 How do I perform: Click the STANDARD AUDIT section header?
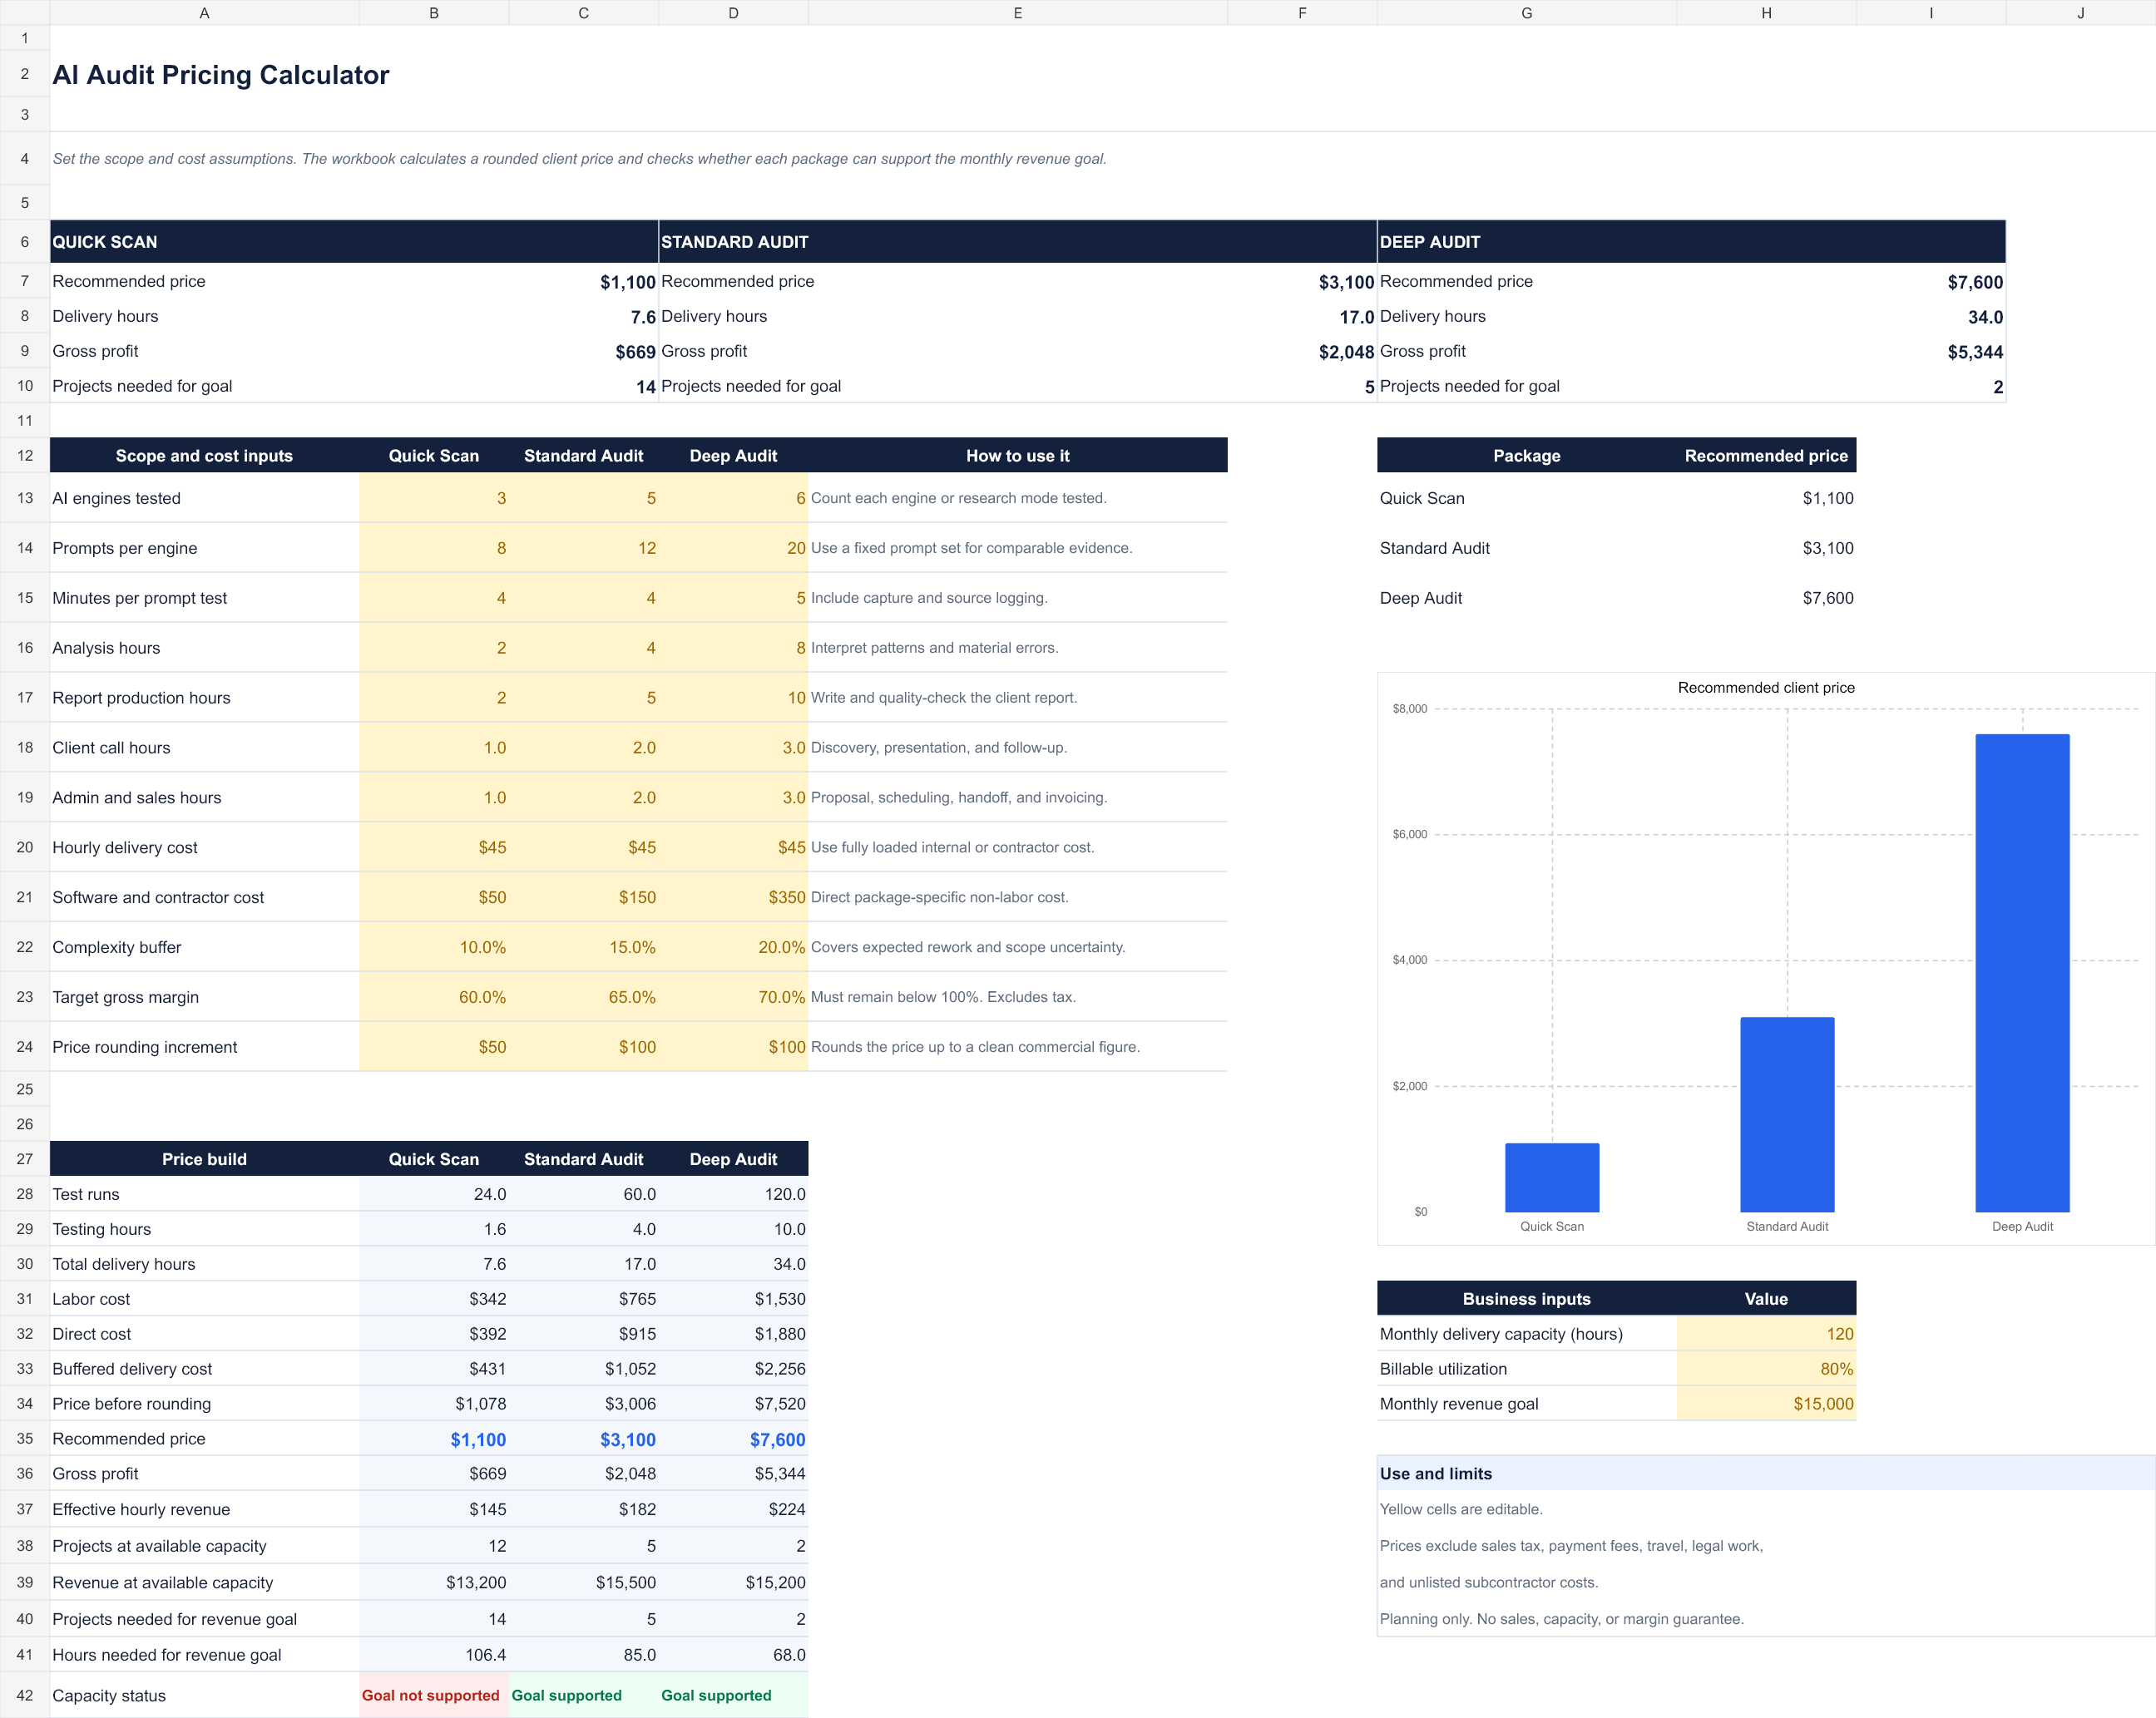coord(1017,242)
